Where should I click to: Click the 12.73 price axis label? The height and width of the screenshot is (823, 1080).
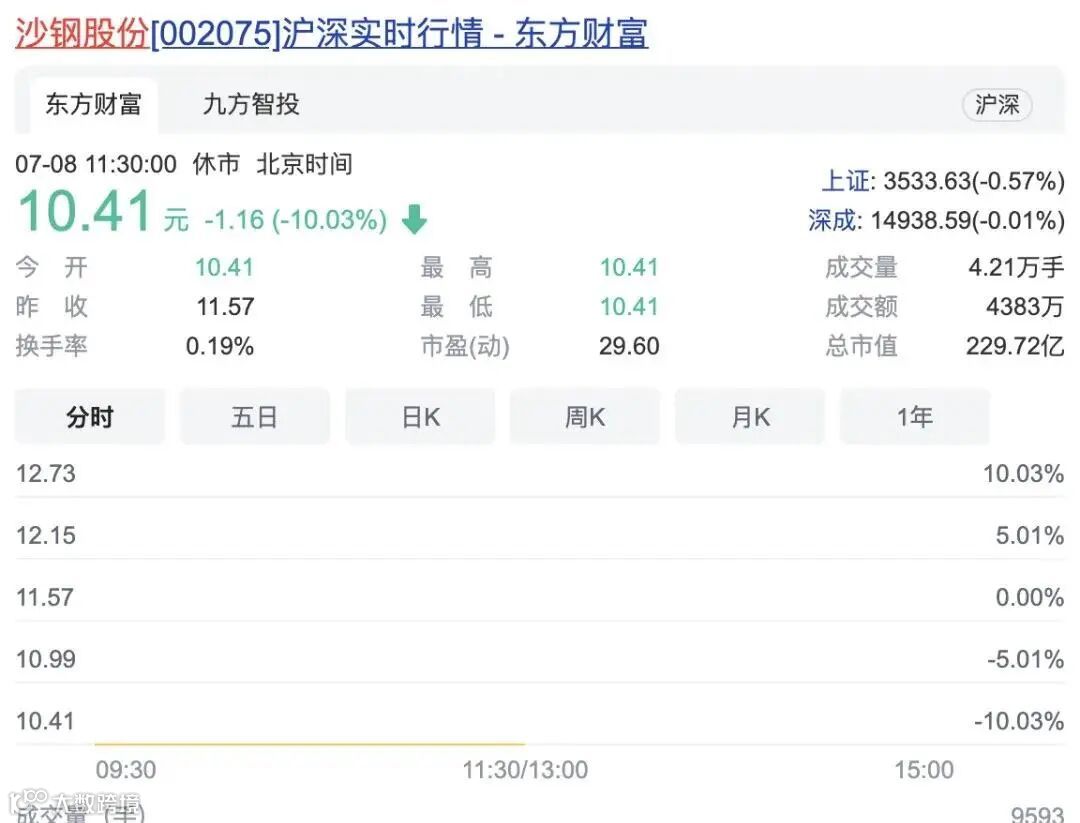pyautogui.click(x=45, y=474)
